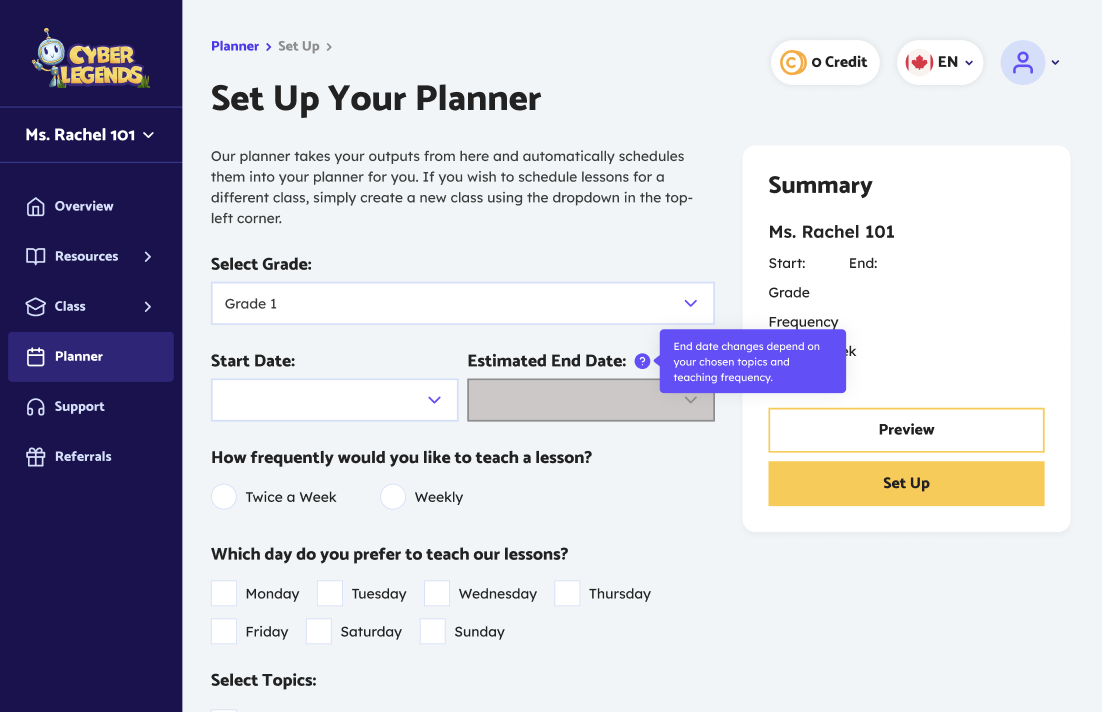
Task: Check the Saturday teaching day
Action: pyautogui.click(x=318, y=631)
